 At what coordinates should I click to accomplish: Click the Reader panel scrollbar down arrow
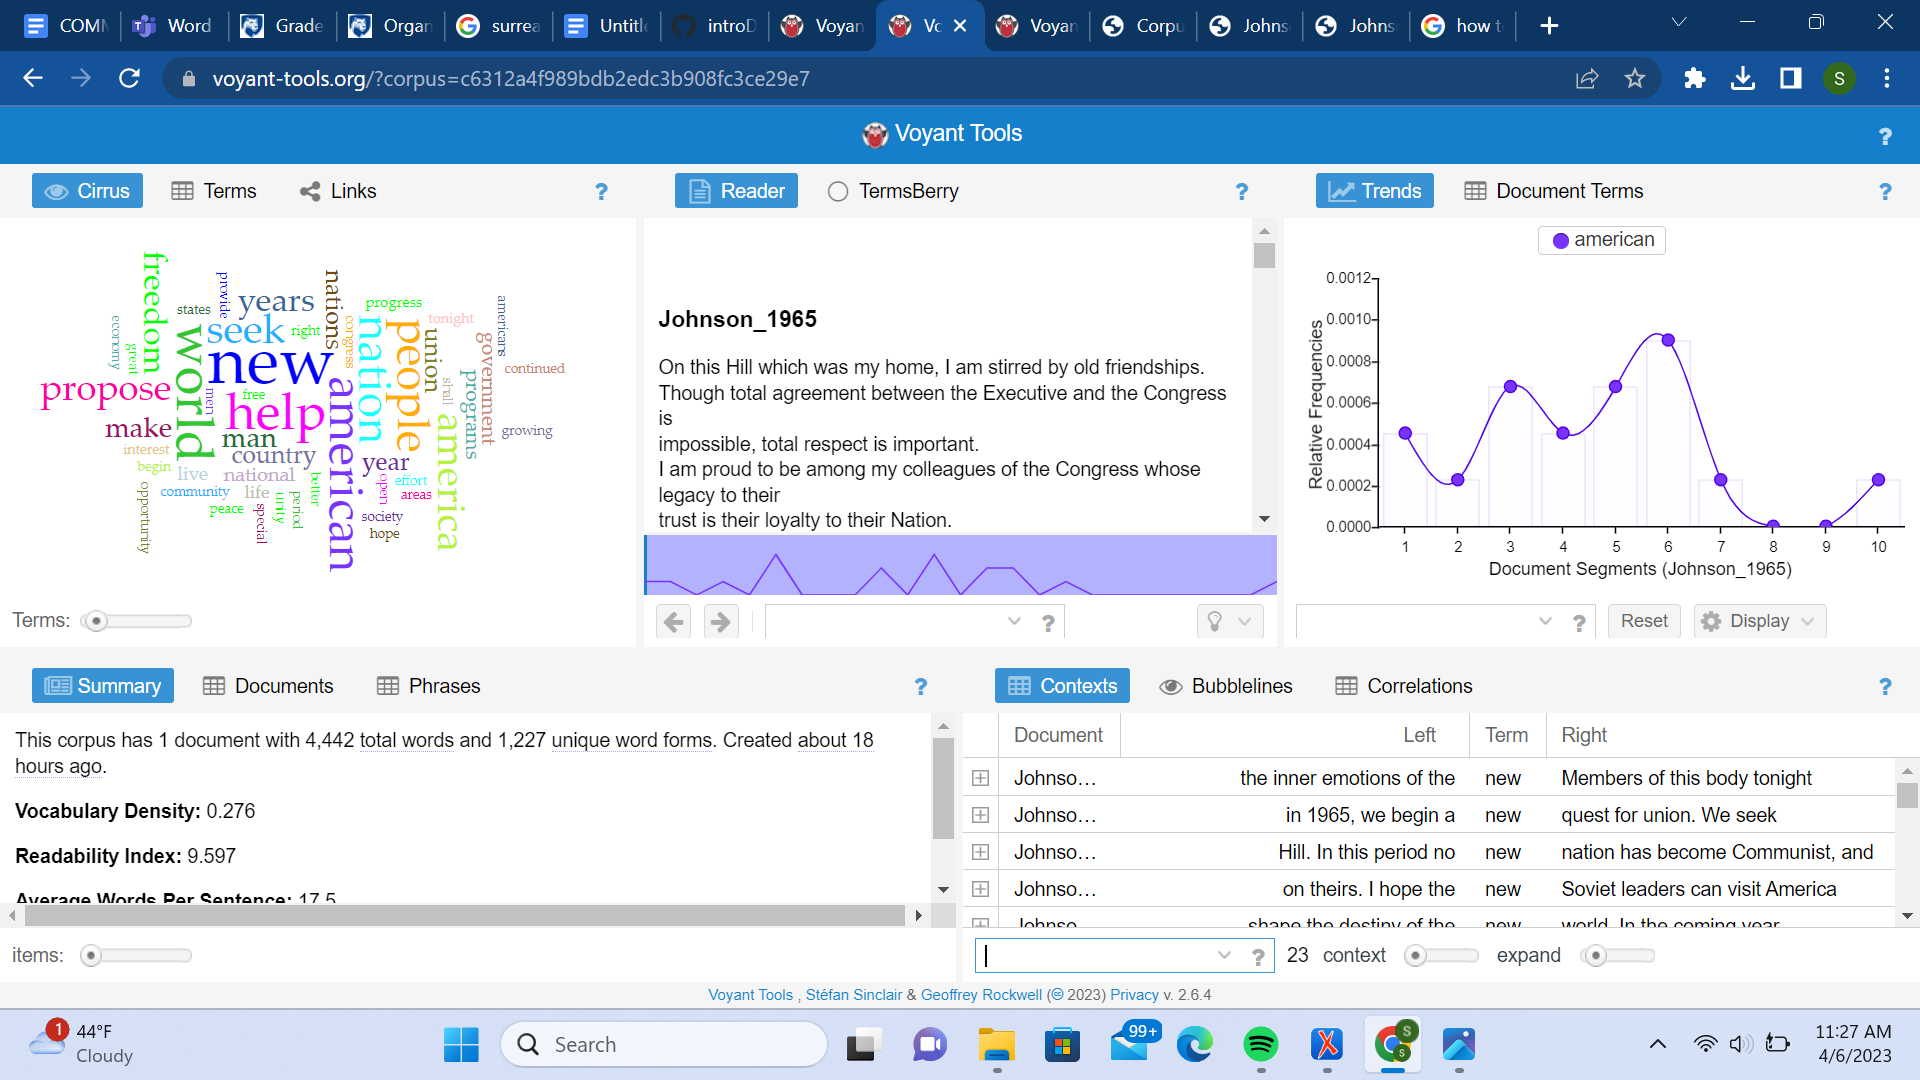(1264, 519)
